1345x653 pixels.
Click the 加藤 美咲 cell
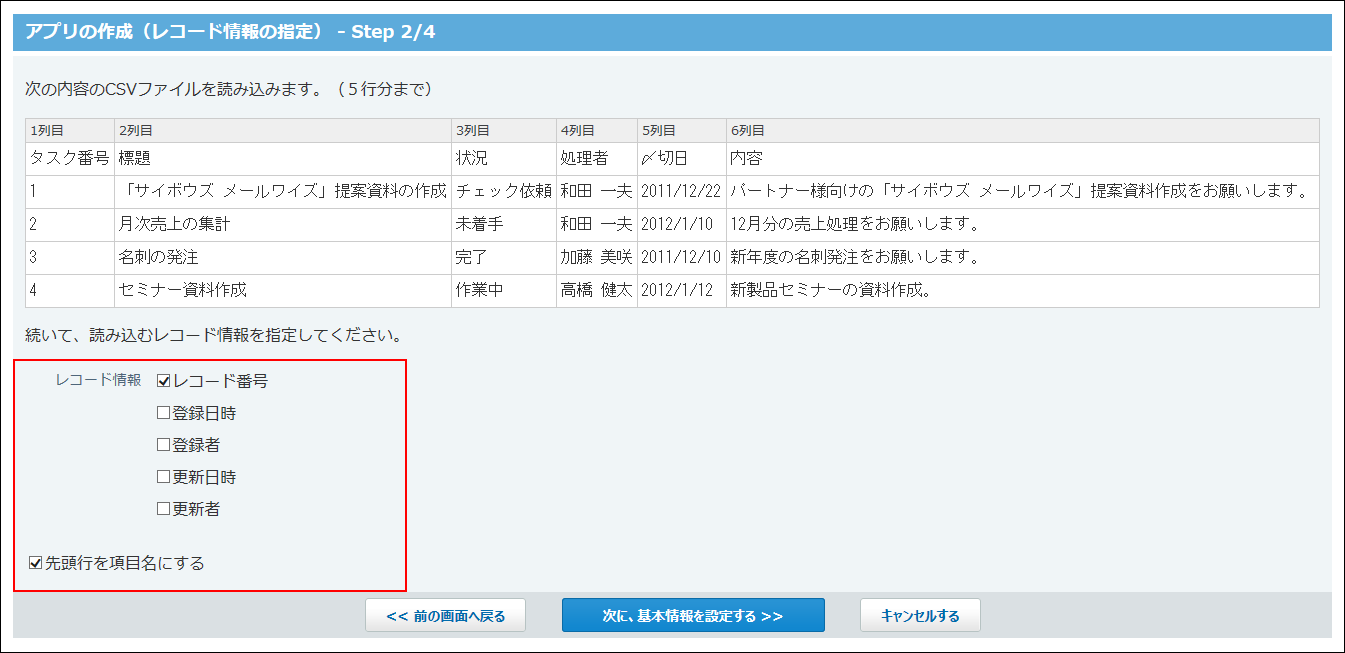click(597, 257)
